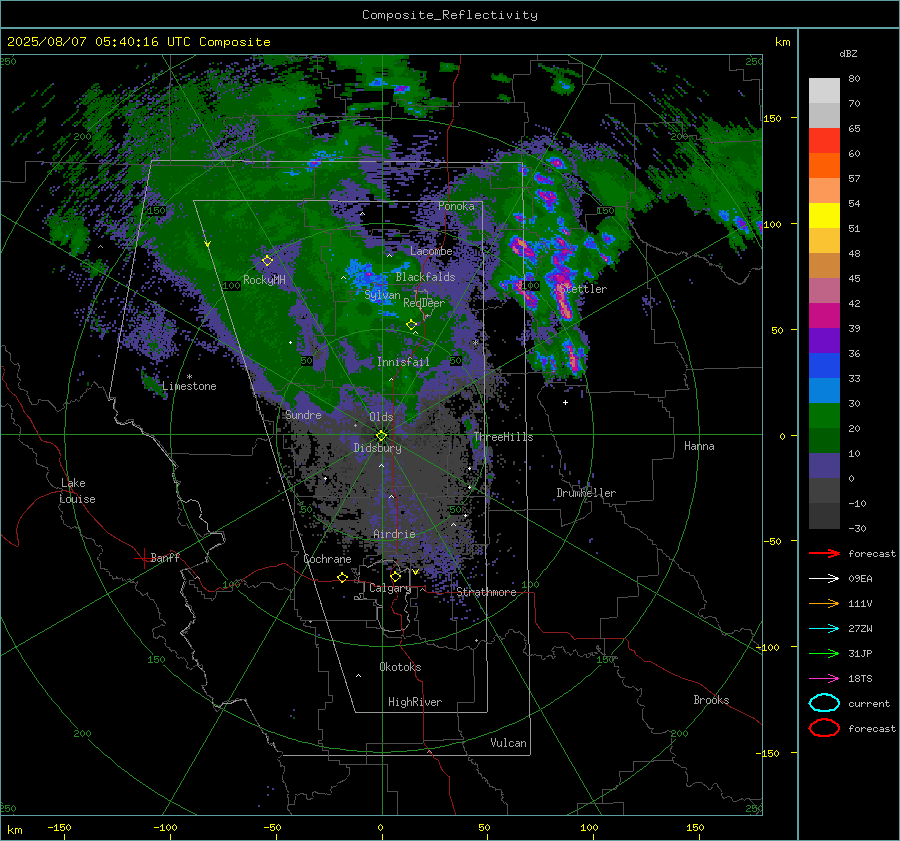Pick the purple 0-10 dBZ color swatch
This screenshot has width=900, height=841.
pos(824,466)
